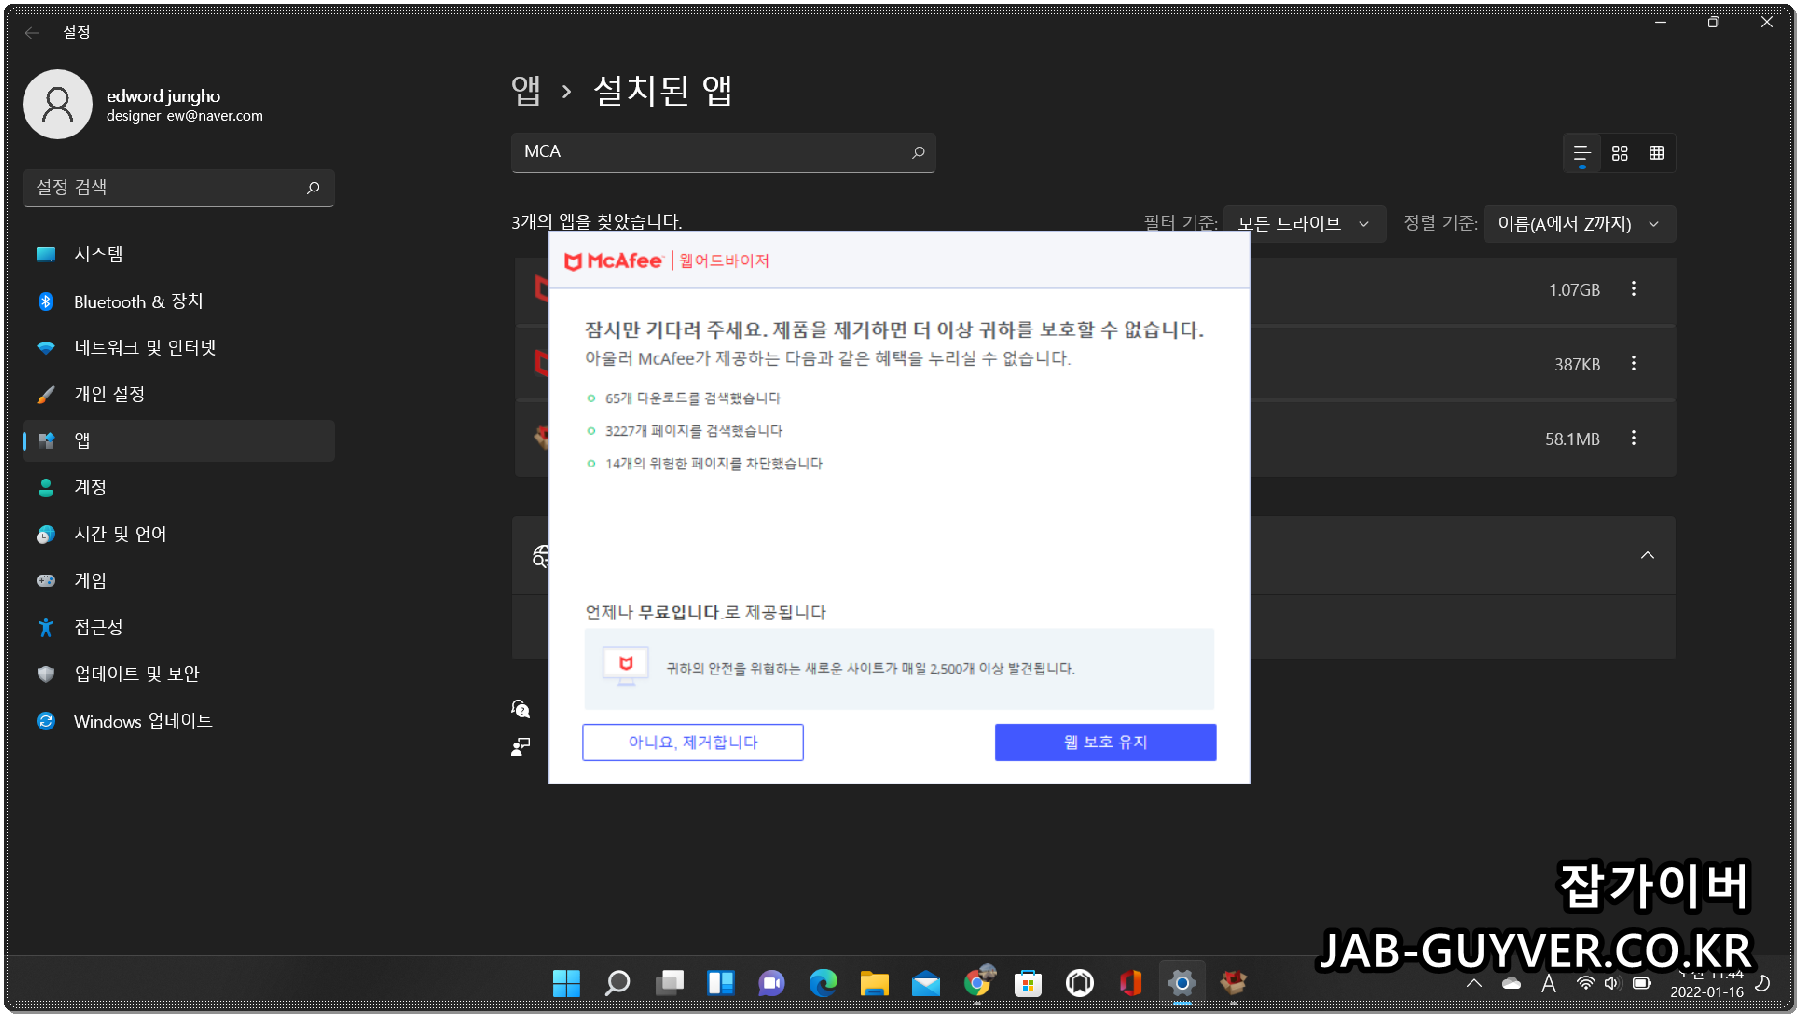Open Teams Chat from taskbar

(771, 983)
